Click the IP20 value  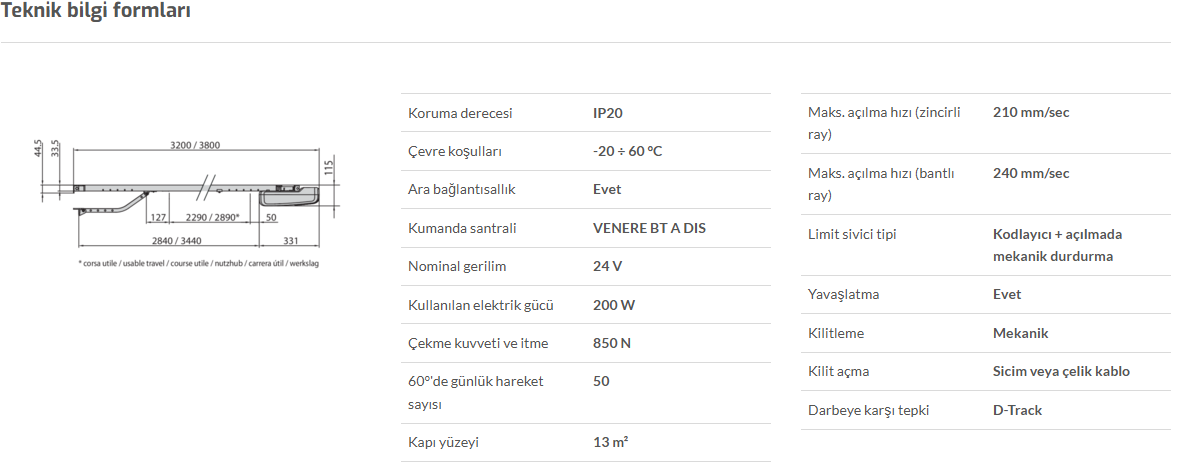608,113
